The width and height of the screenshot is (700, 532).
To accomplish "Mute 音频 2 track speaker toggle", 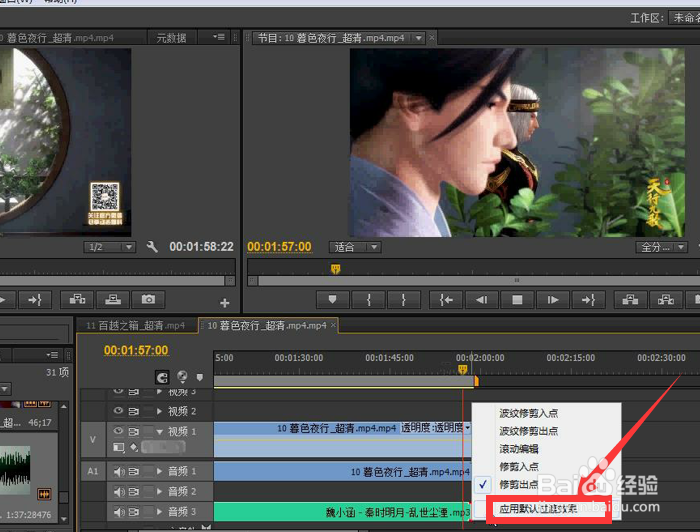I will click(119, 492).
